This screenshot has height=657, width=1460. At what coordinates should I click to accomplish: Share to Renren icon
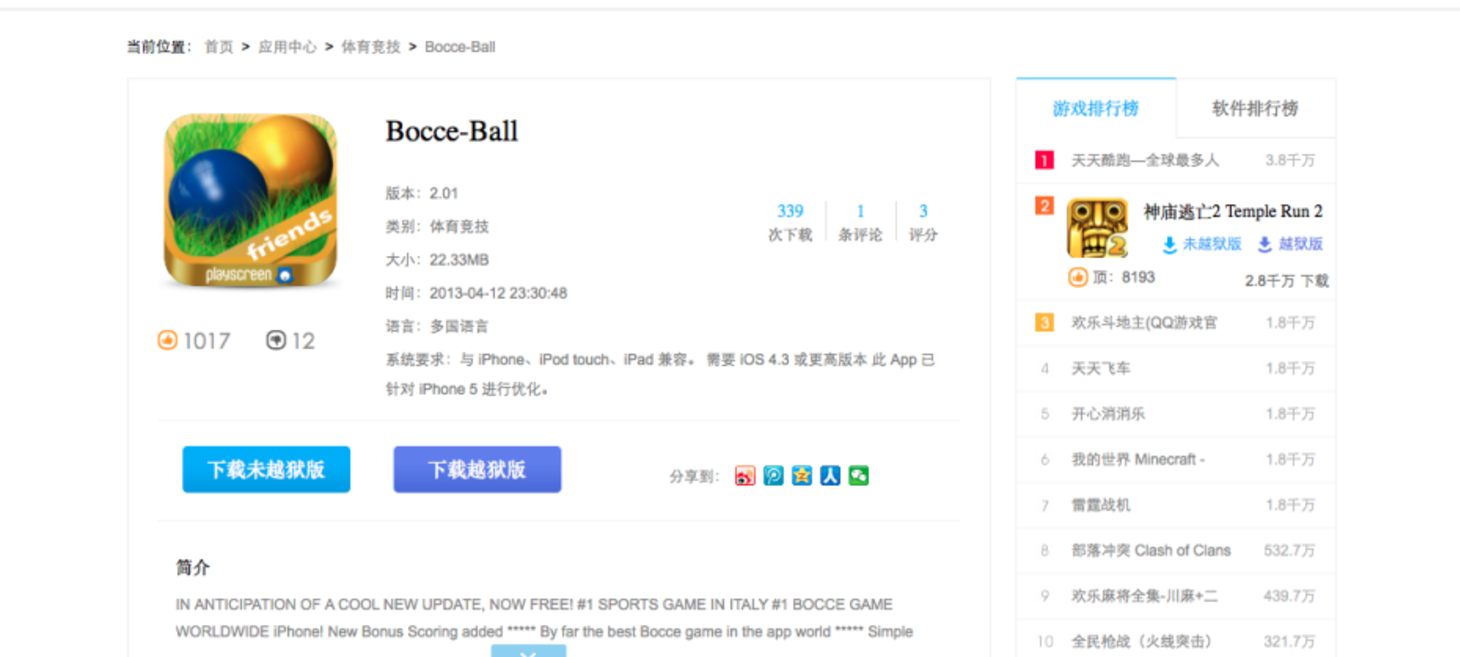pos(830,476)
